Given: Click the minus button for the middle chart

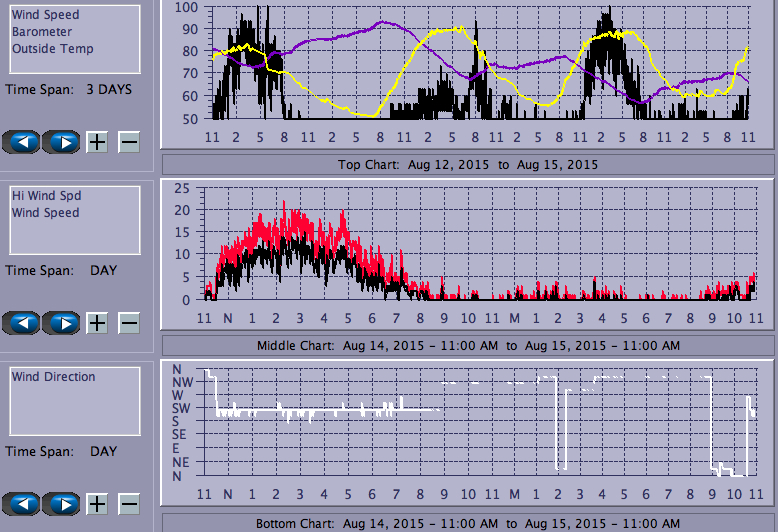Looking at the screenshot, I should point(129,322).
